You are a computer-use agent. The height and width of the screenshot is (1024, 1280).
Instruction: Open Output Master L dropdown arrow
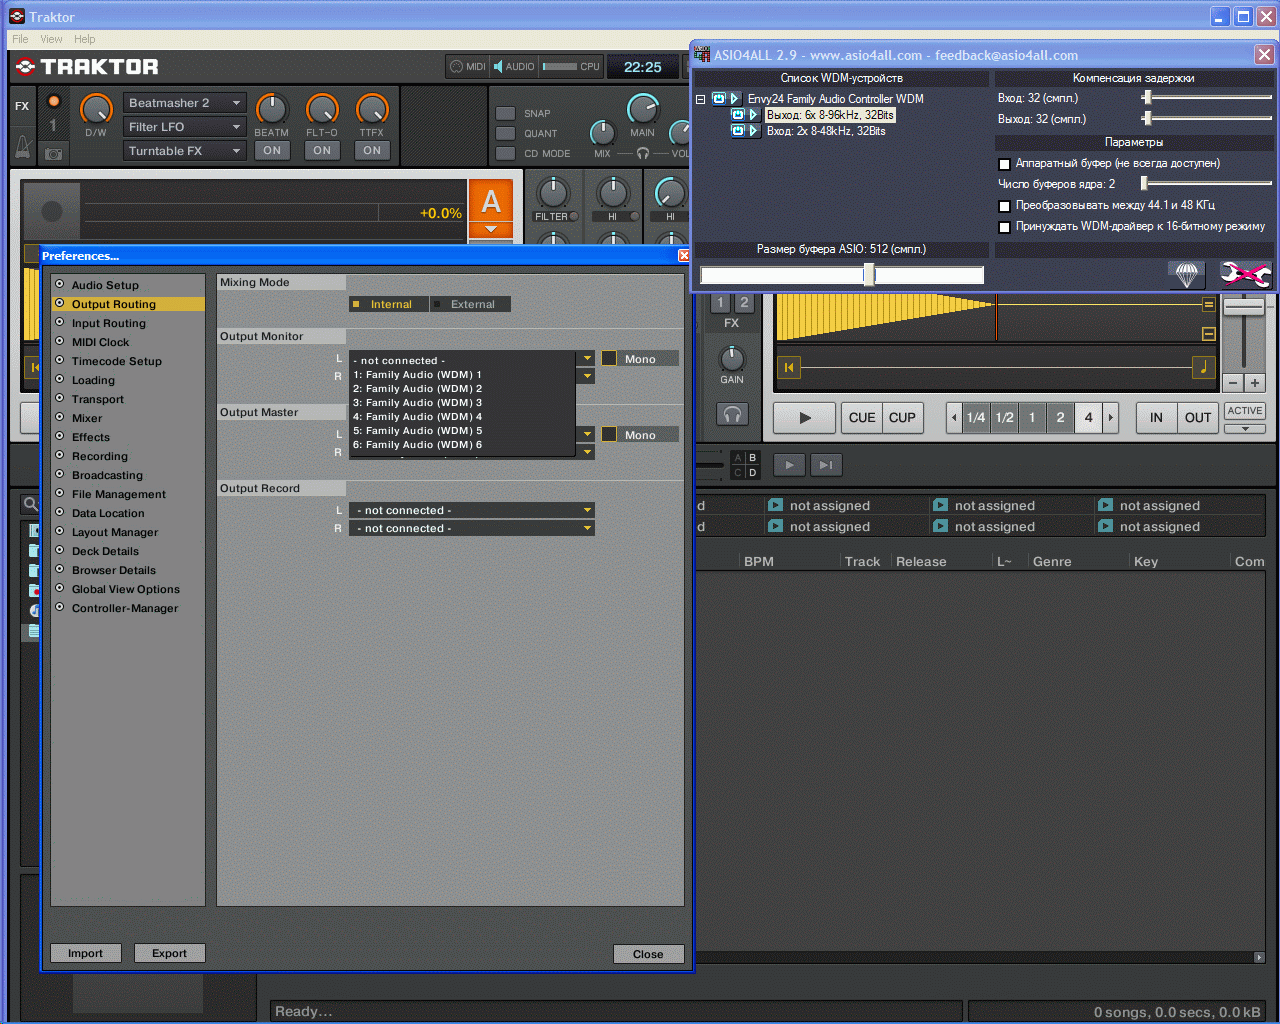coord(587,434)
